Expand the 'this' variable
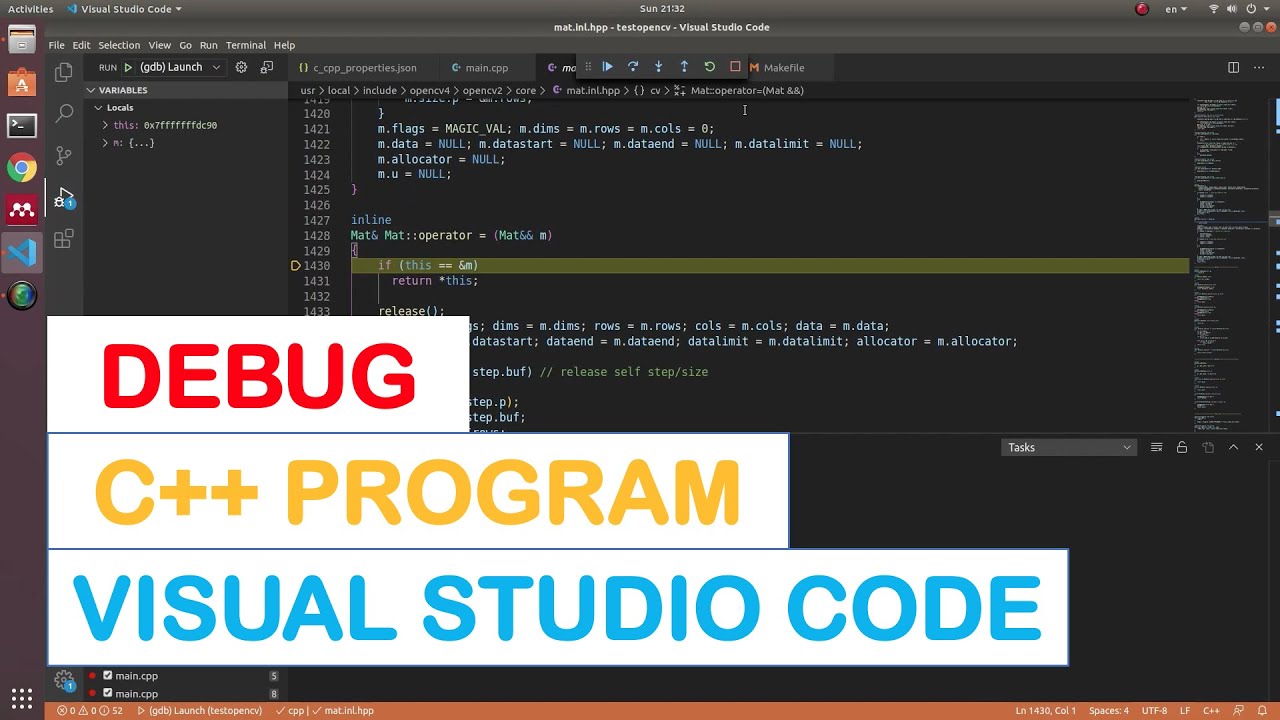Image resolution: width=1280 pixels, height=720 pixels. [x=105, y=126]
